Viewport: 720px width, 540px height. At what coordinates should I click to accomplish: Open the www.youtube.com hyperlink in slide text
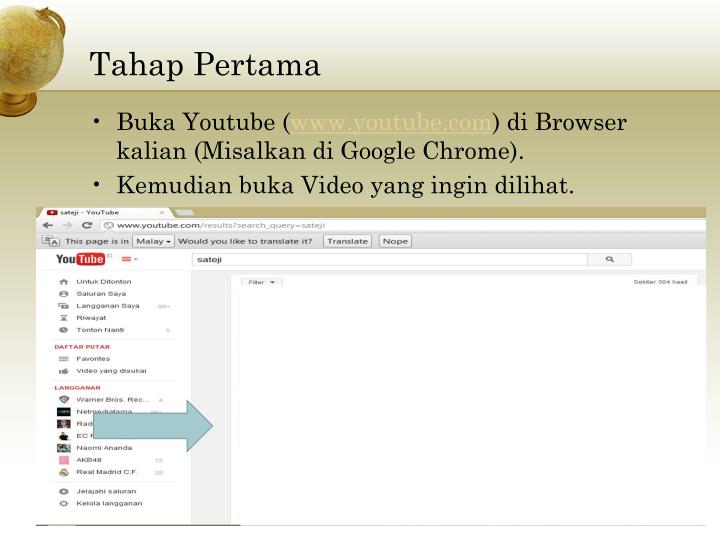click(x=391, y=123)
